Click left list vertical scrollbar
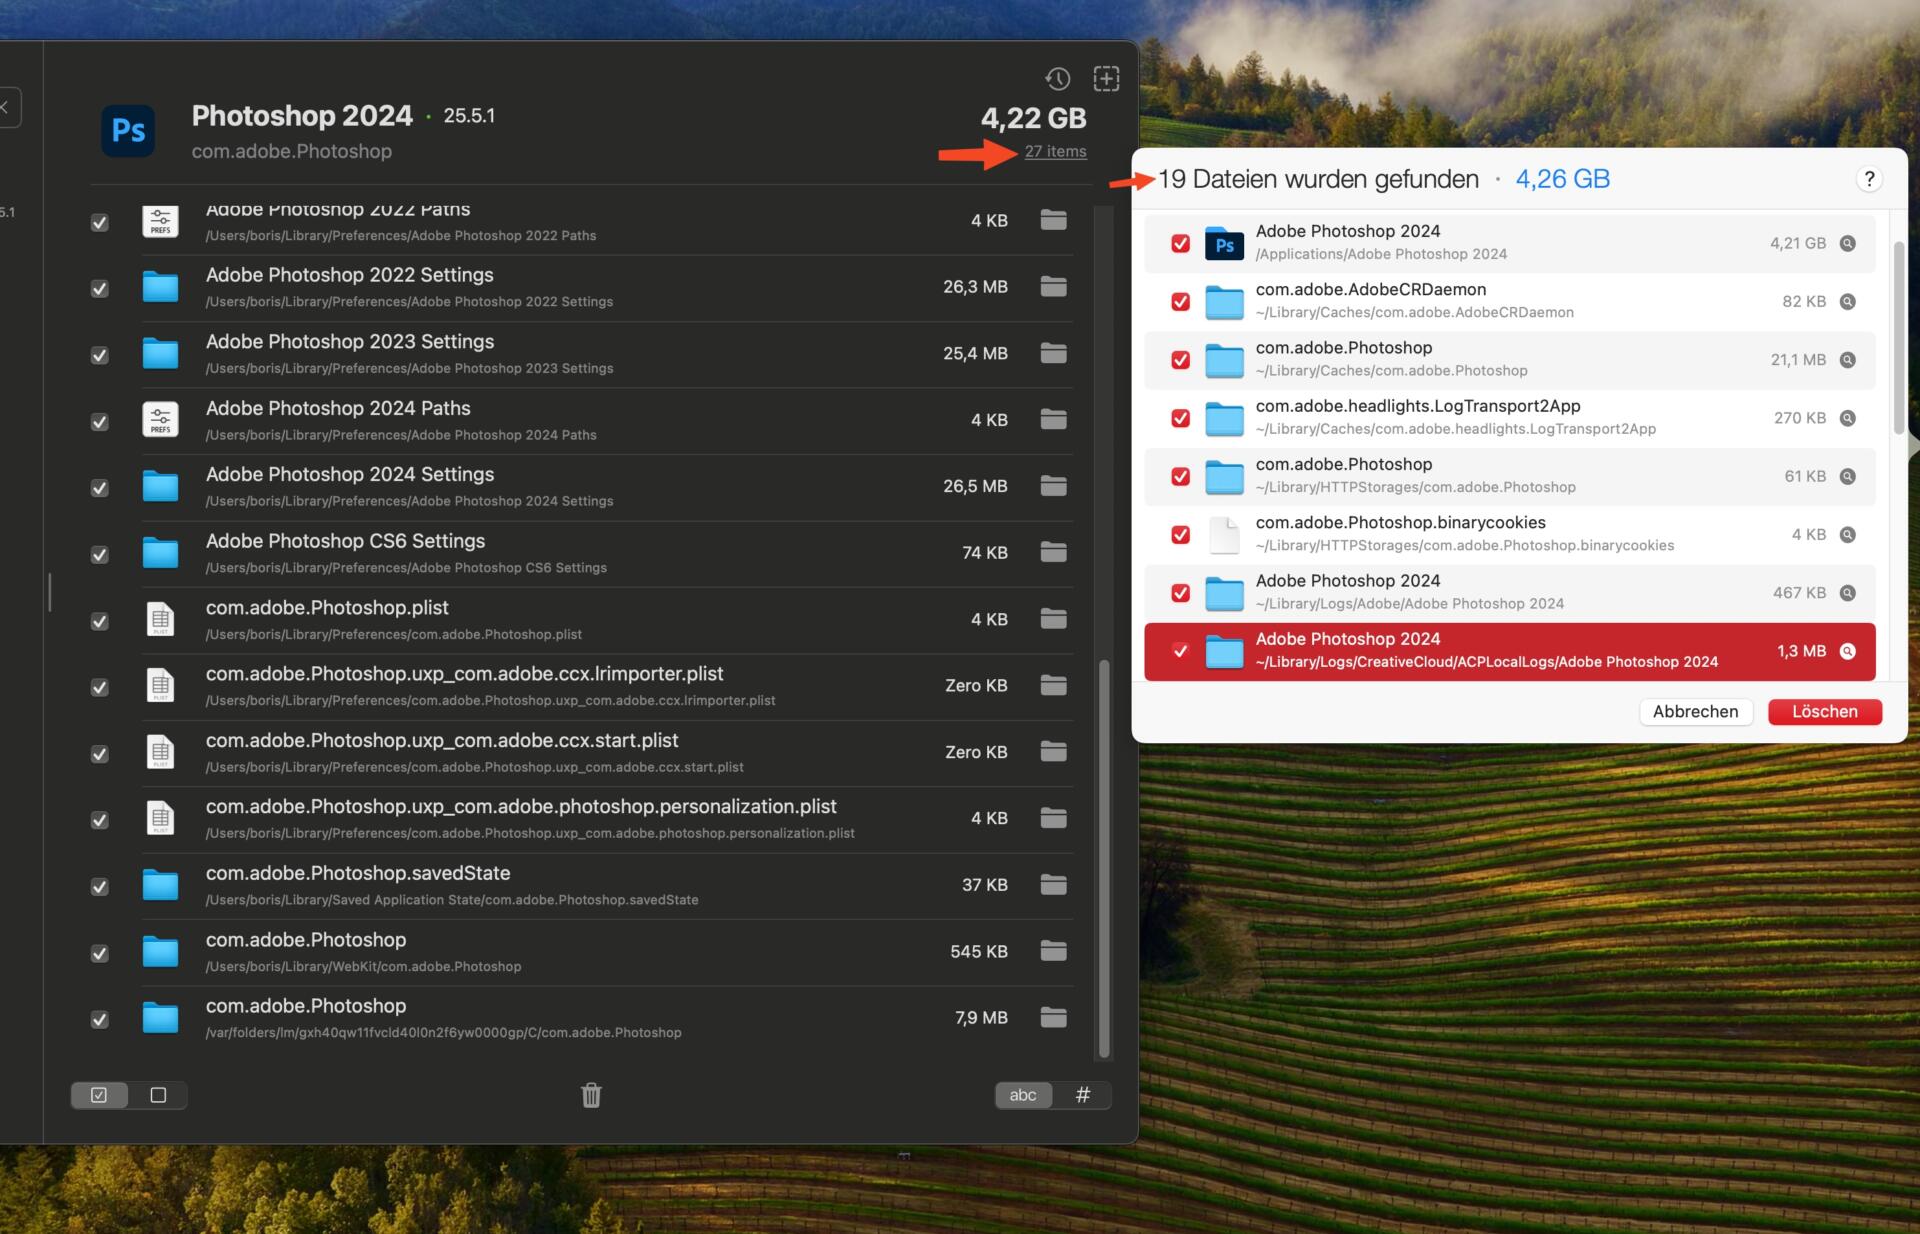The height and width of the screenshot is (1234, 1920). 1104,858
